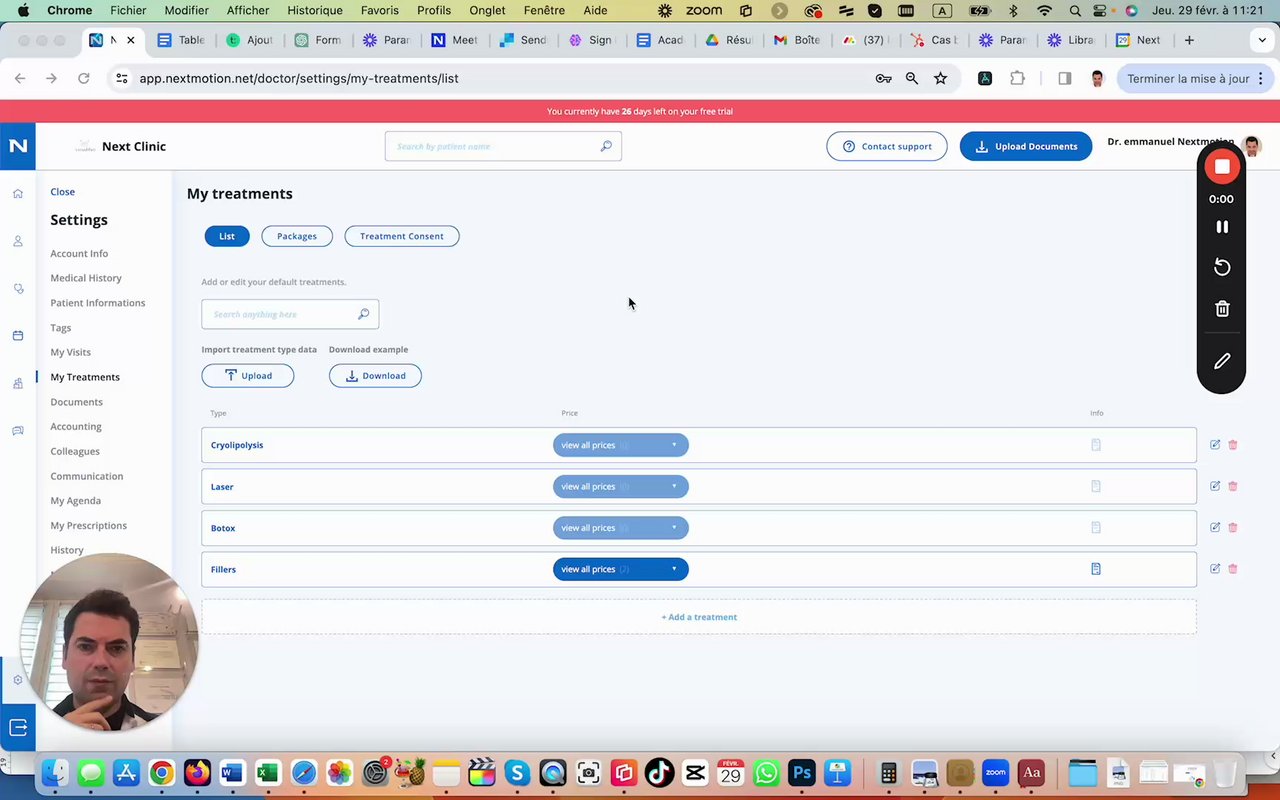Image resolution: width=1280 pixels, height=800 pixels.
Task: Restart the recording with rewind icon
Action: click(1222, 267)
